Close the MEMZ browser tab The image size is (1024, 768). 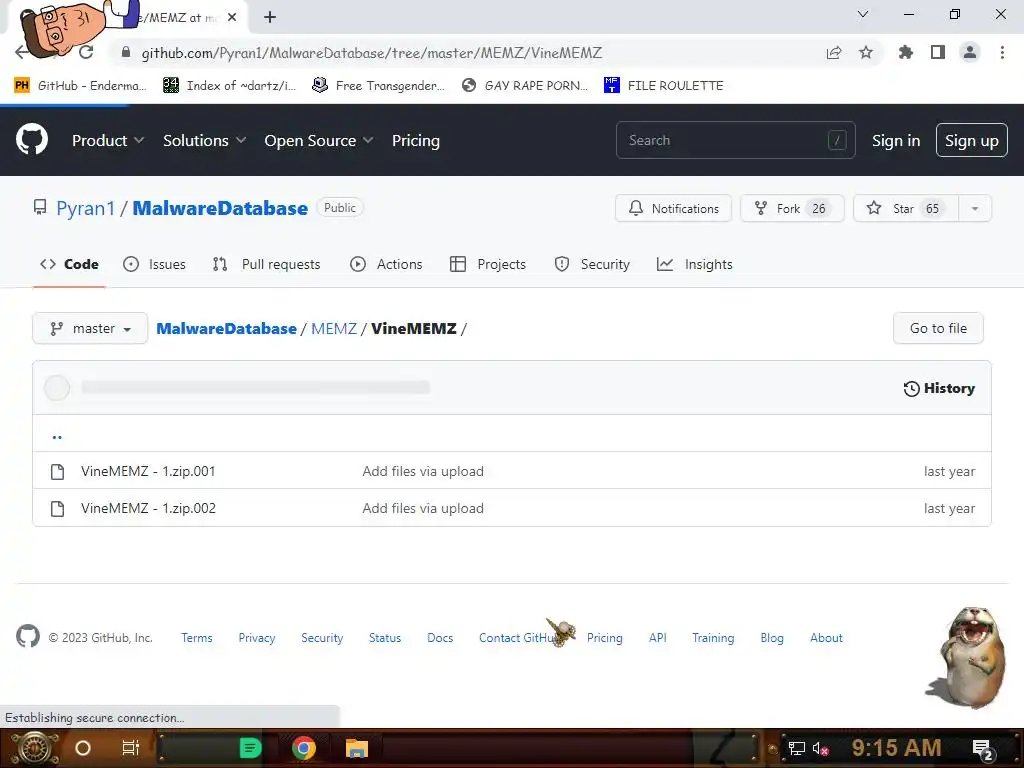click(x=232, y=18)
